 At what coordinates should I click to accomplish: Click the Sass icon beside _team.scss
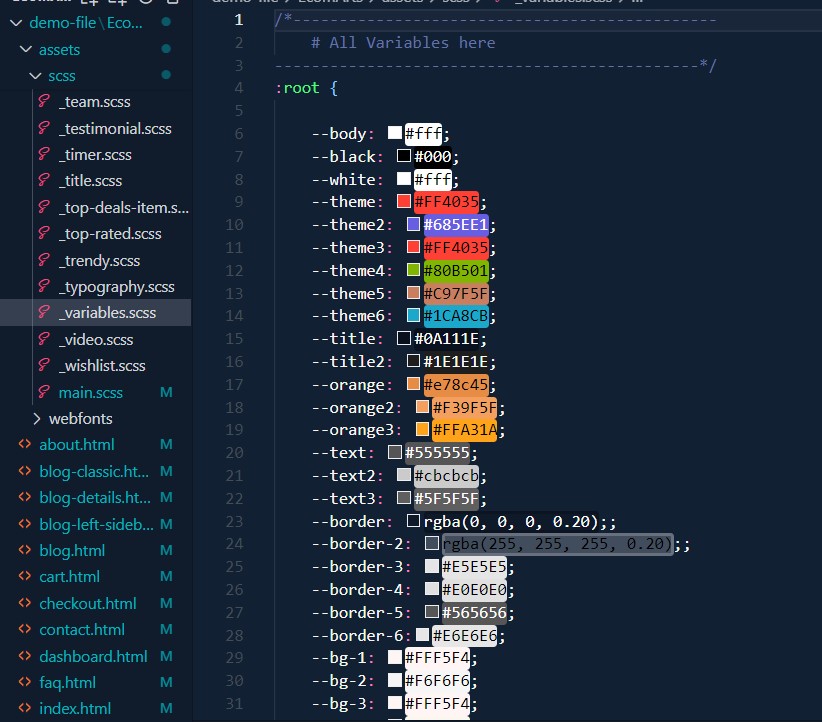[x=43, y=102]
